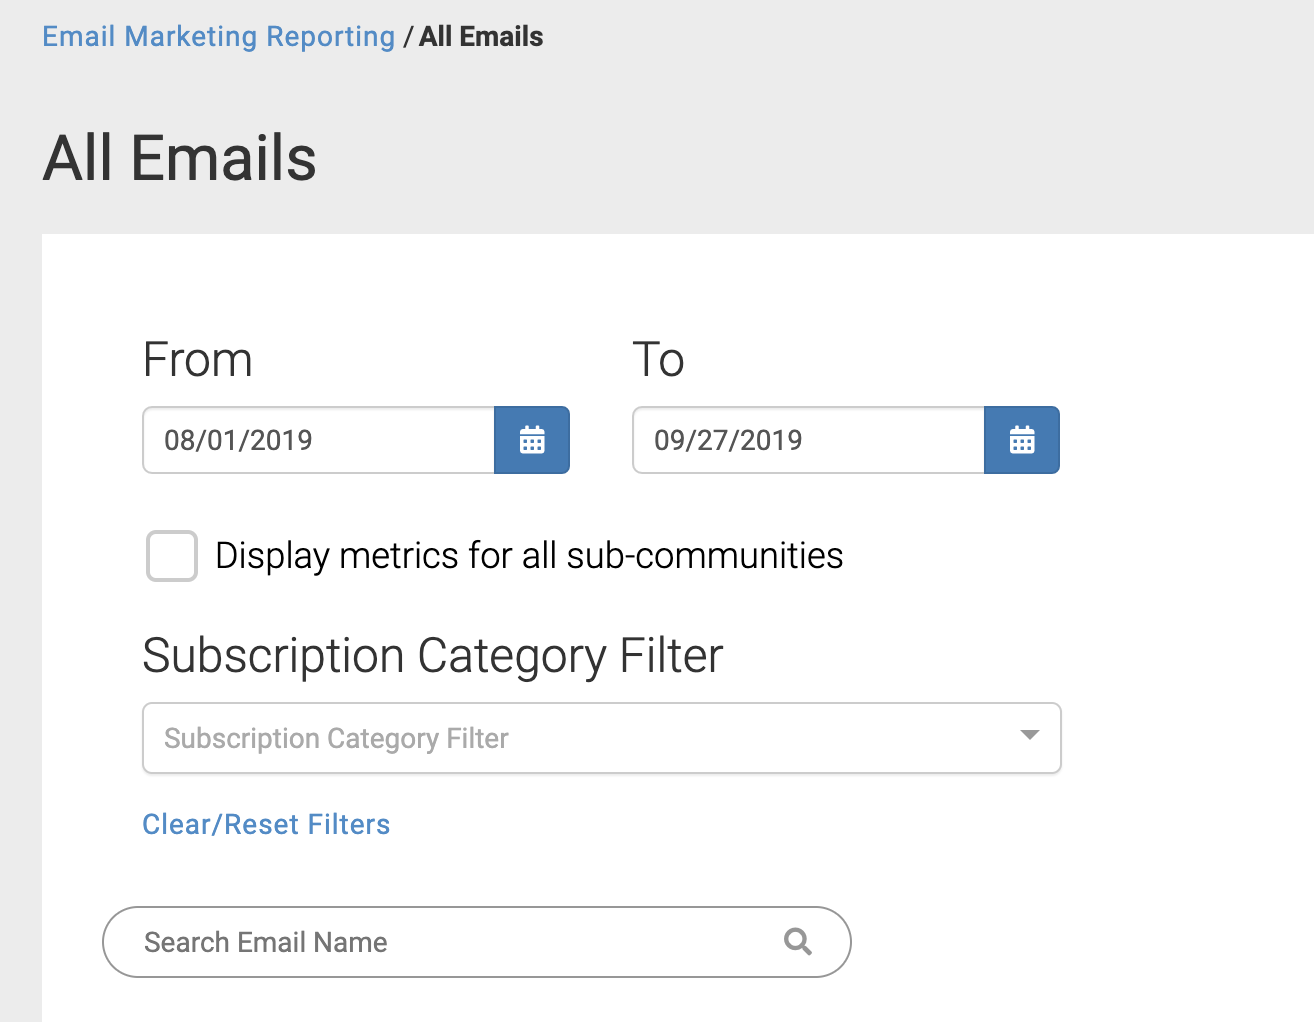Viewport: 1314px width, 1022px height.
Task: Open the From date calendar picker
Action: (x=531, y=440)
